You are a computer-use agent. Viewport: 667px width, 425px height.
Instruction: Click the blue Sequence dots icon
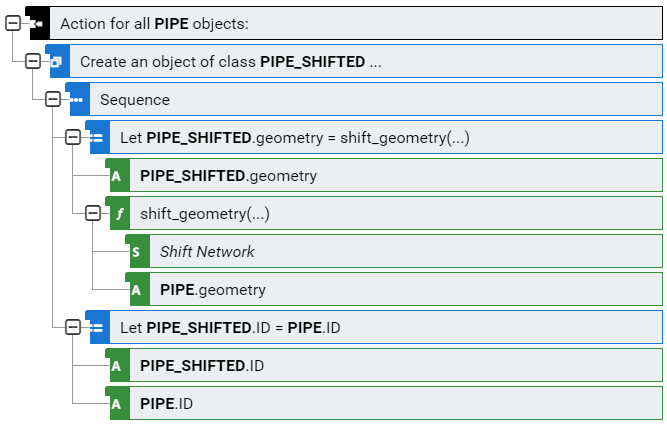(77, 100)
